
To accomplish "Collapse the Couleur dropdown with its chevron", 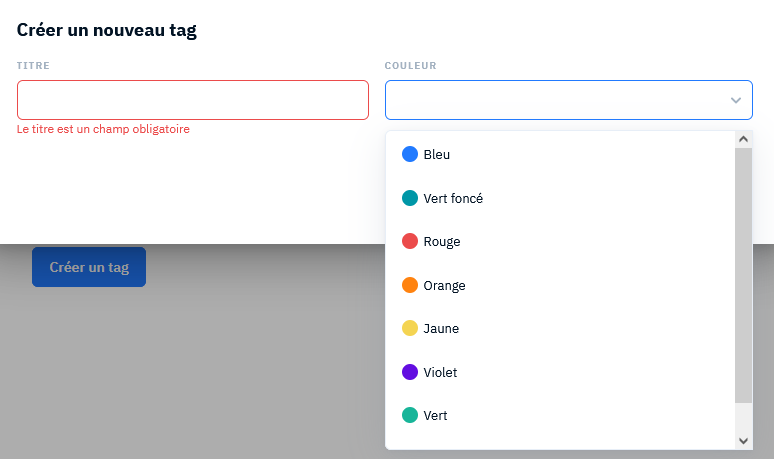I will (735, 100).
